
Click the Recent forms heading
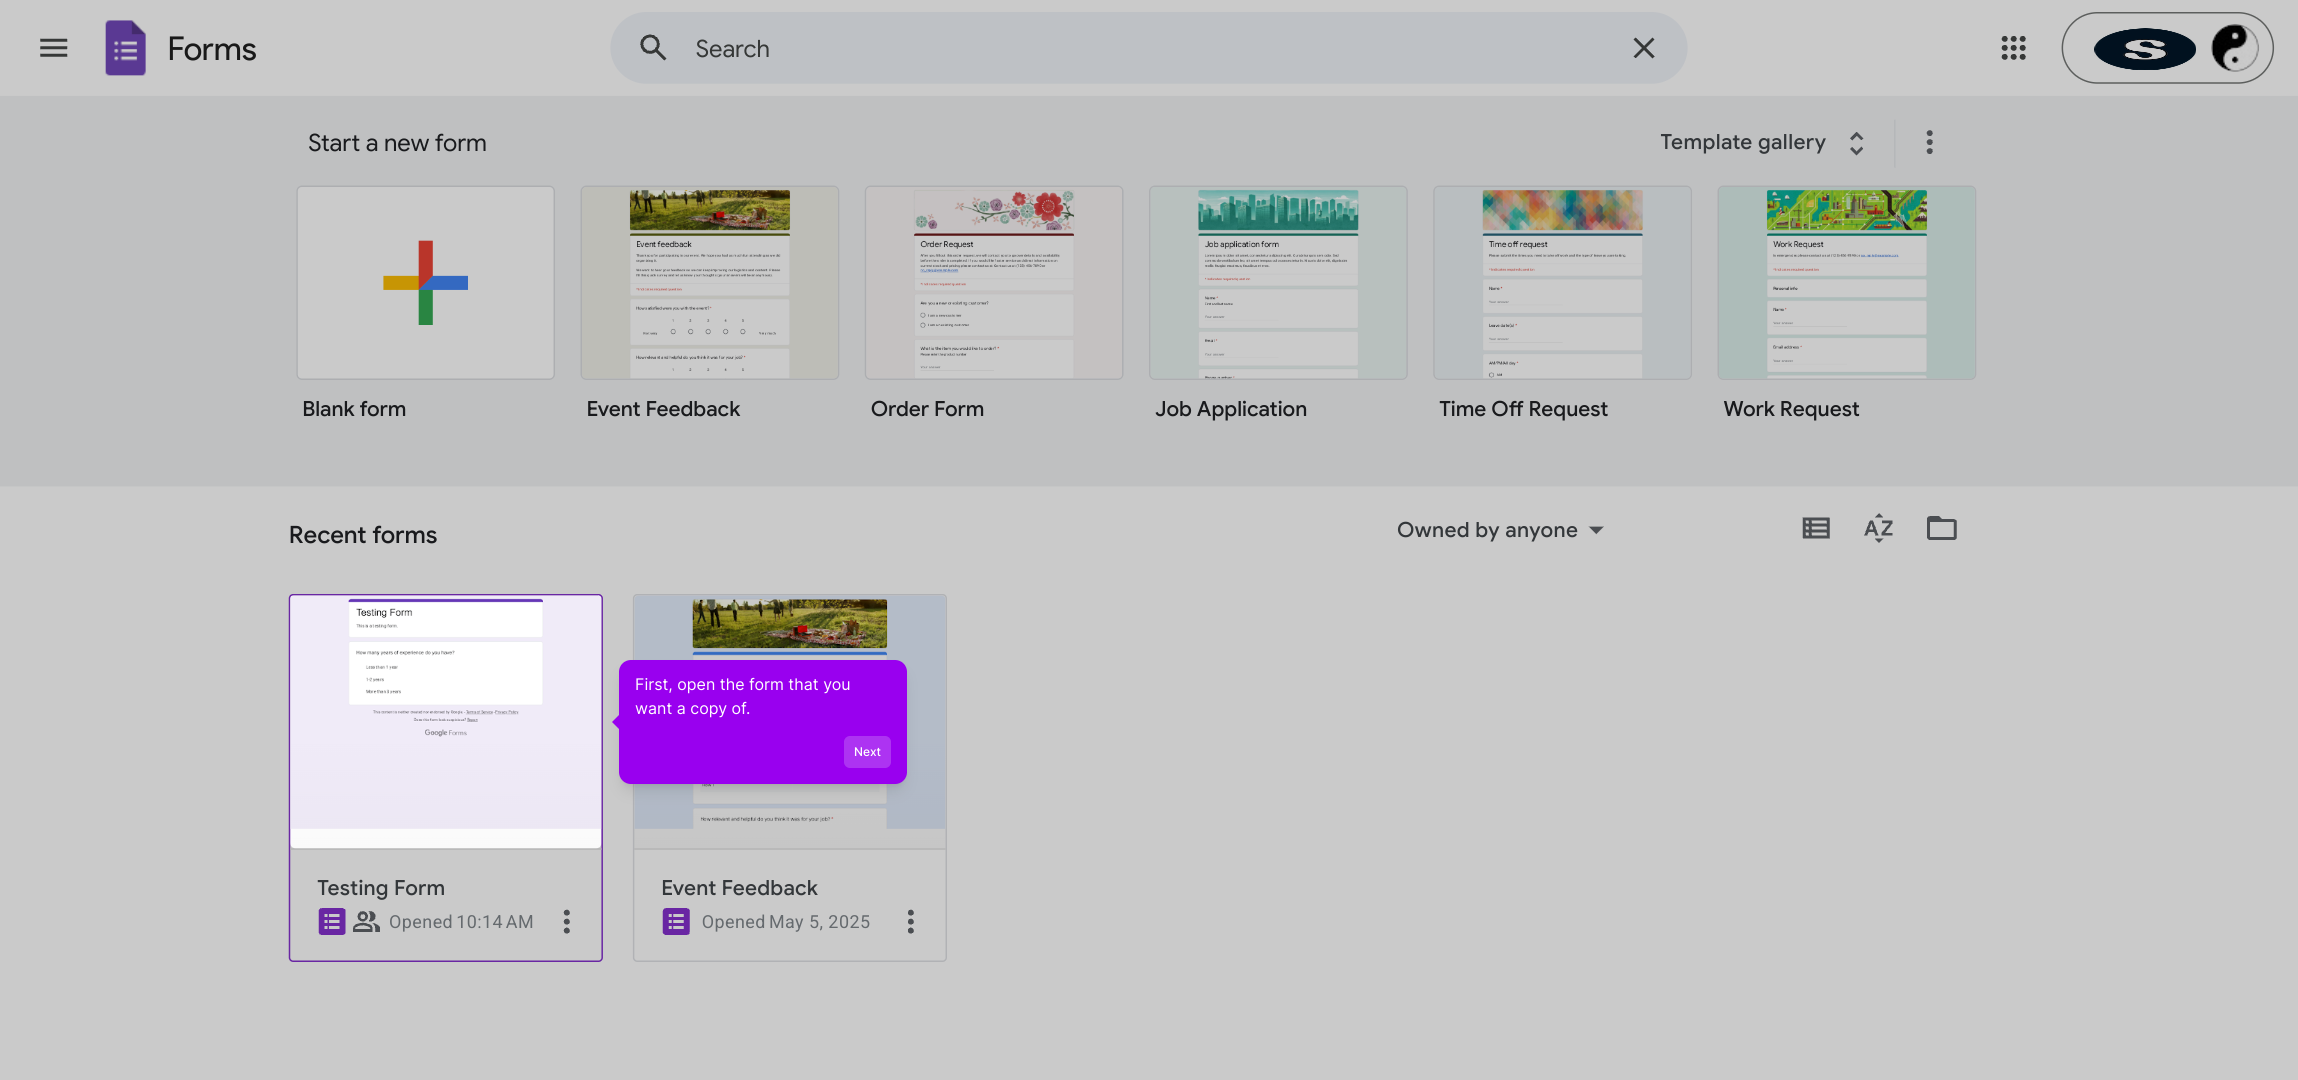click(x=363, y=535)
